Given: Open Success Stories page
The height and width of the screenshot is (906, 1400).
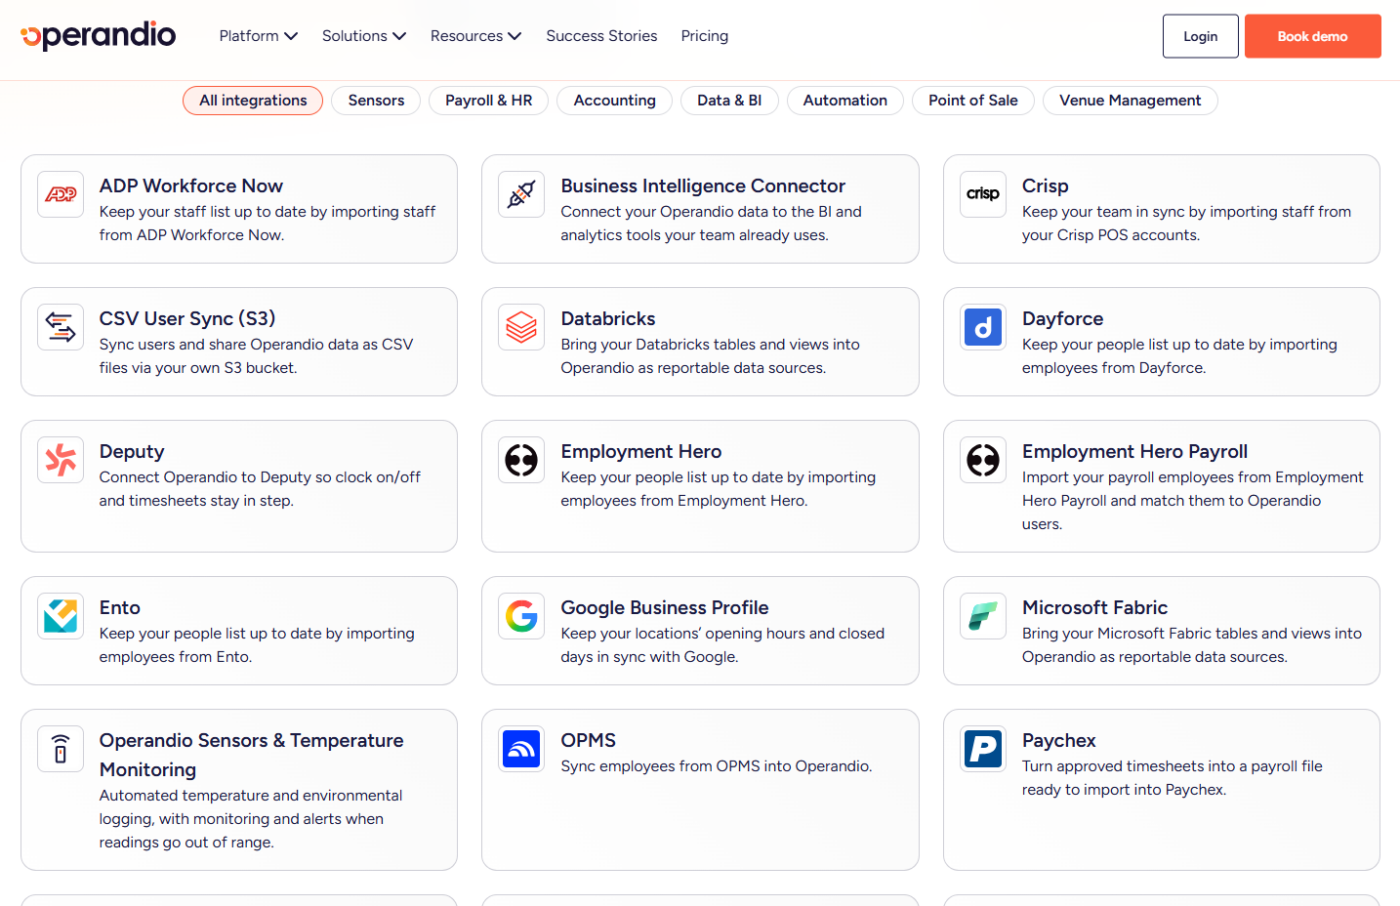Looking at the screenshot, I should [602, 36].
